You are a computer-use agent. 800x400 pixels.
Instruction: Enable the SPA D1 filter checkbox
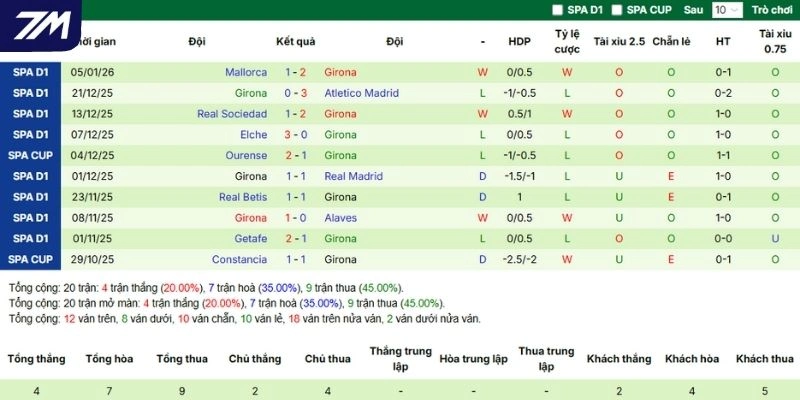558,10
